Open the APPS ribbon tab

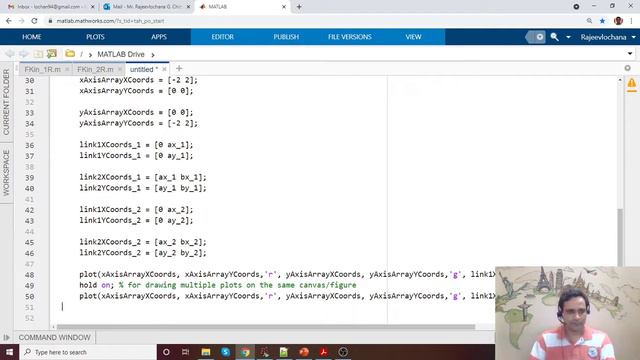coord(159,37)
